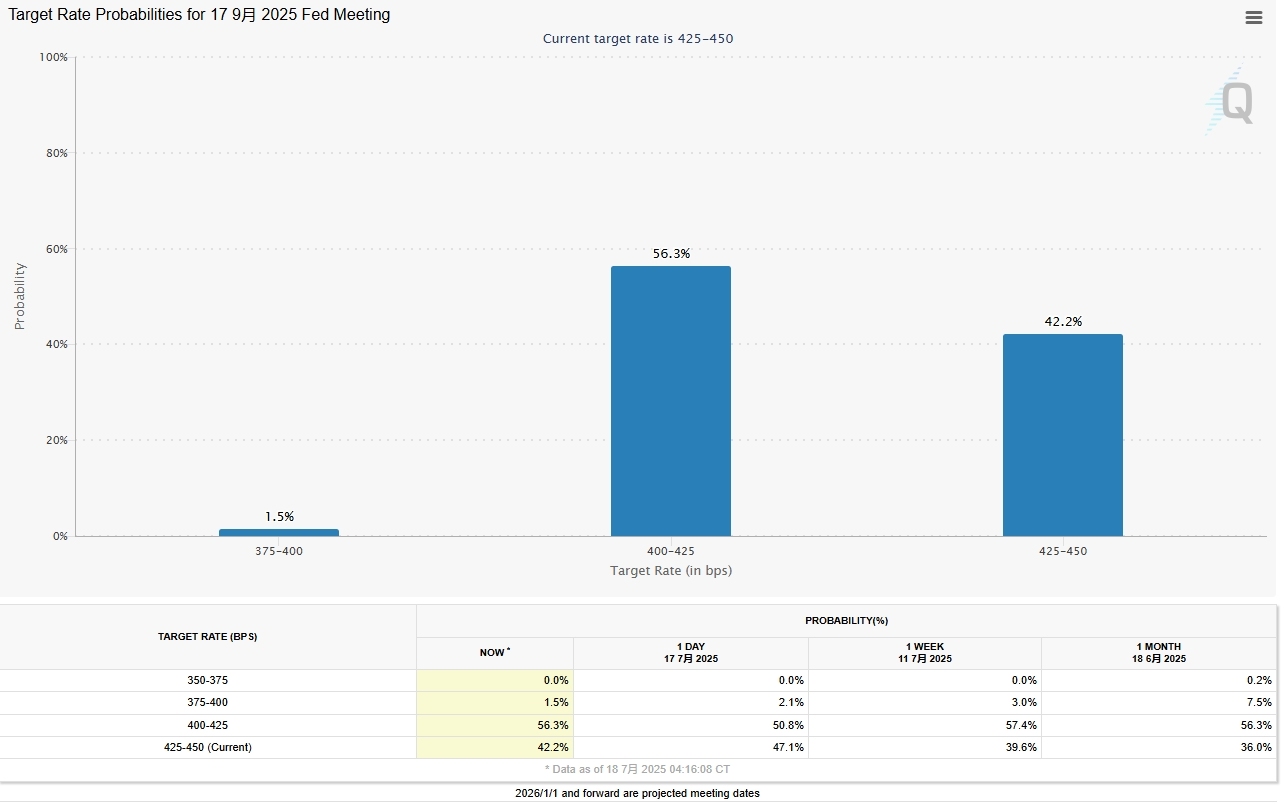This screenshot has height=804, width=1285.
Task: Click the NOW value 1.5% in the 375-400 row
Action: [556, 703]
